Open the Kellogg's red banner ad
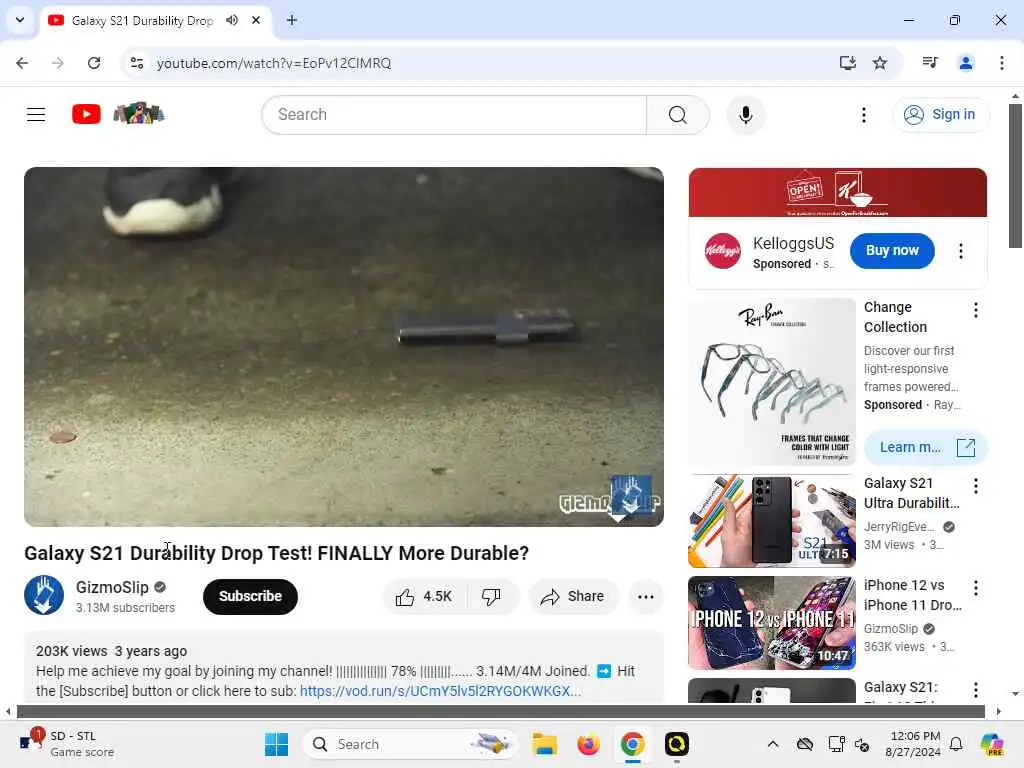The width and height of the screenshot is (1024, 768). pyautogui.click(x=837, y=192)
